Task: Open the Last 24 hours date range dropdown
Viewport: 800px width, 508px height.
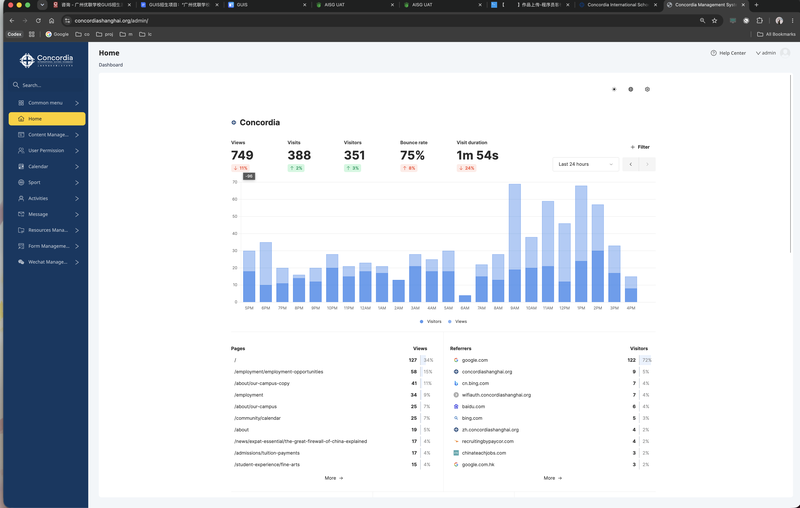Action: 585,164
